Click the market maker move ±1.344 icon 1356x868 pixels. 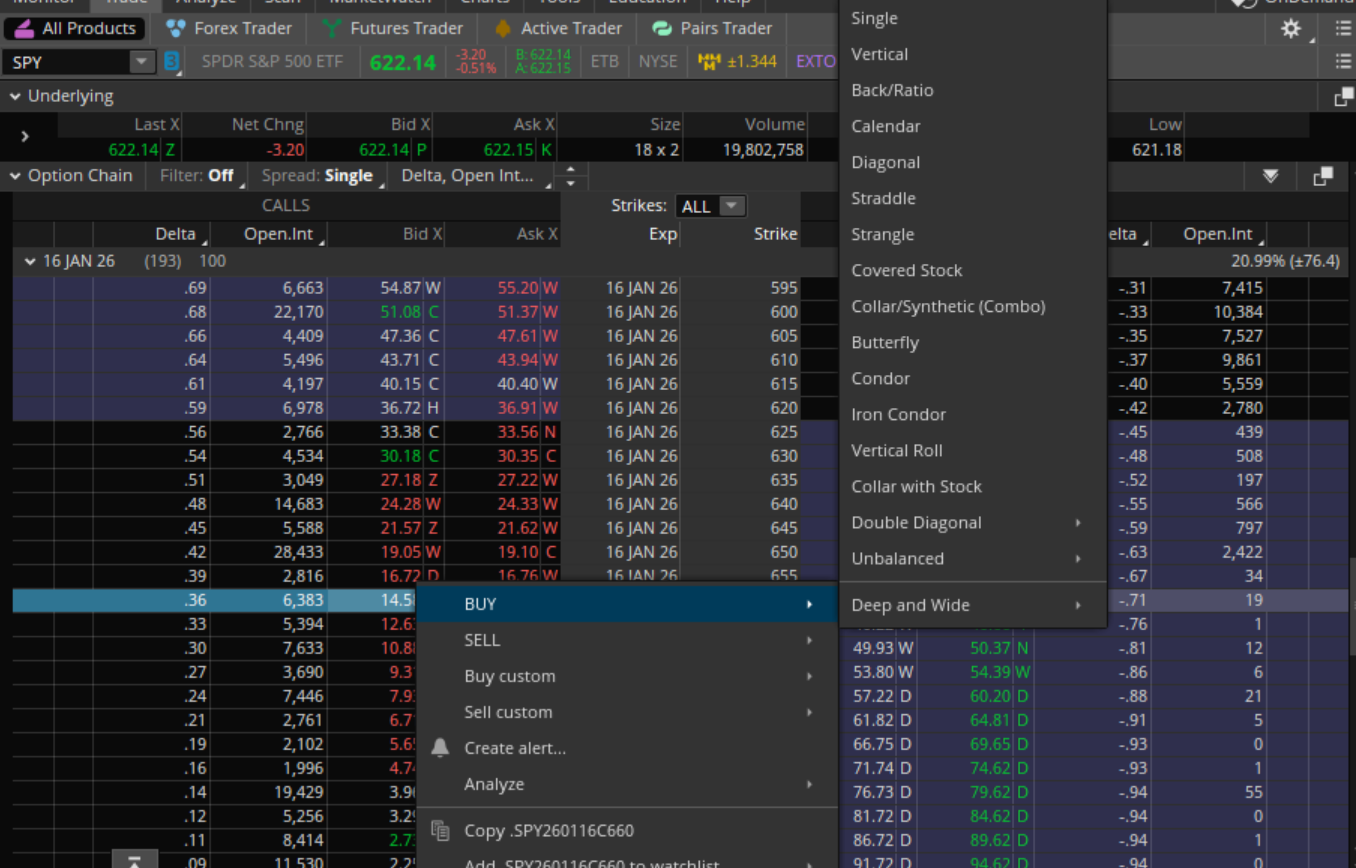point(738,62)
